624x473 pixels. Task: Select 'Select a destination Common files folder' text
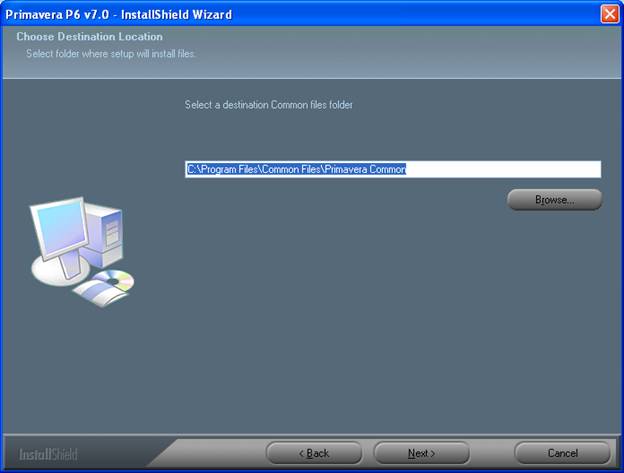tap(269, 105)
